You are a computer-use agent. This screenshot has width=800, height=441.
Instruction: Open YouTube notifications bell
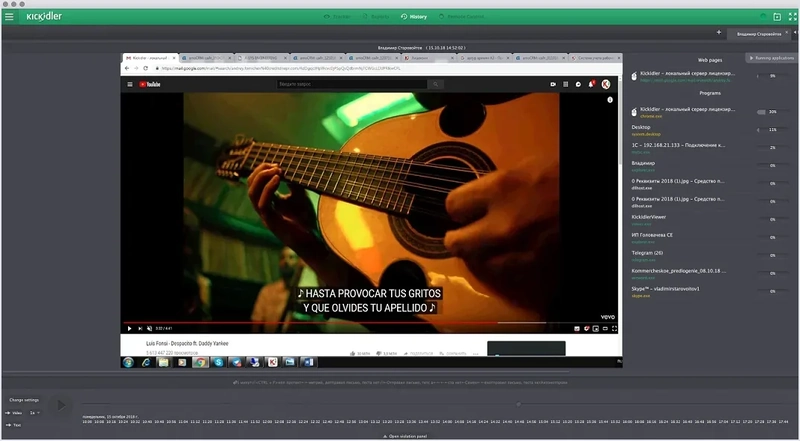pos(591,84)
